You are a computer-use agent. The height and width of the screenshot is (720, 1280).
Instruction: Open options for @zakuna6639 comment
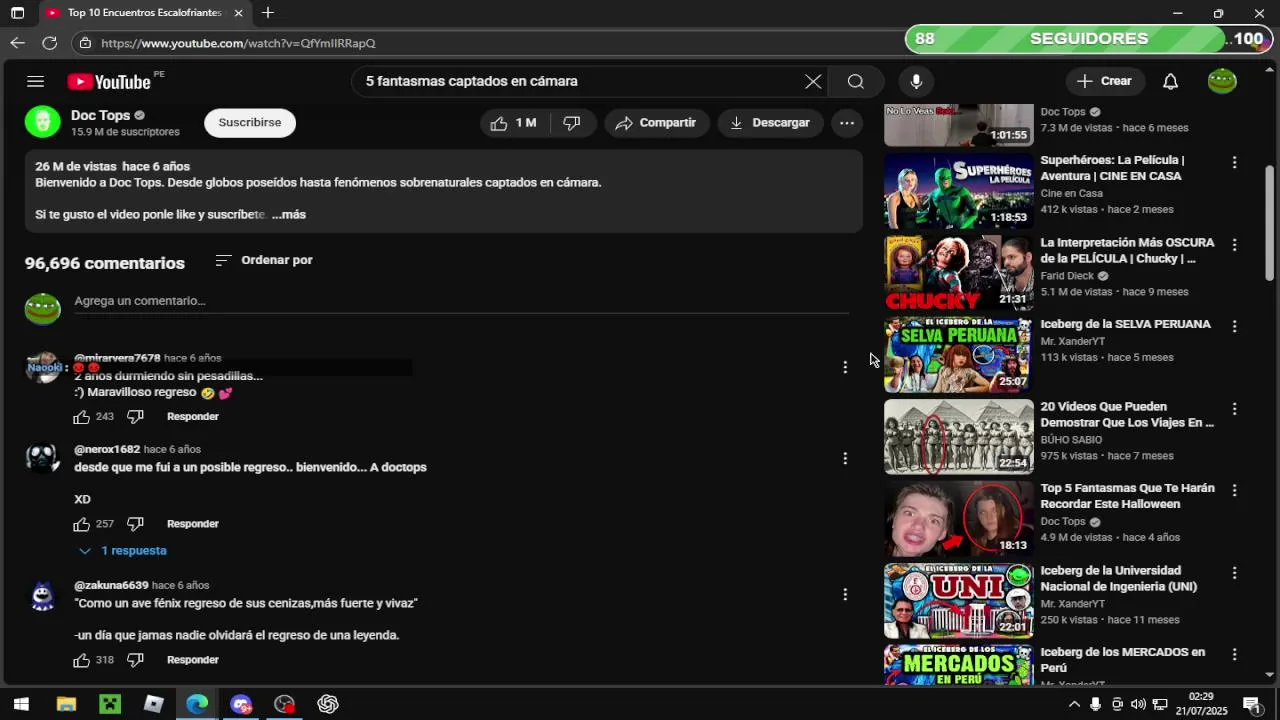tap(845, 594)
